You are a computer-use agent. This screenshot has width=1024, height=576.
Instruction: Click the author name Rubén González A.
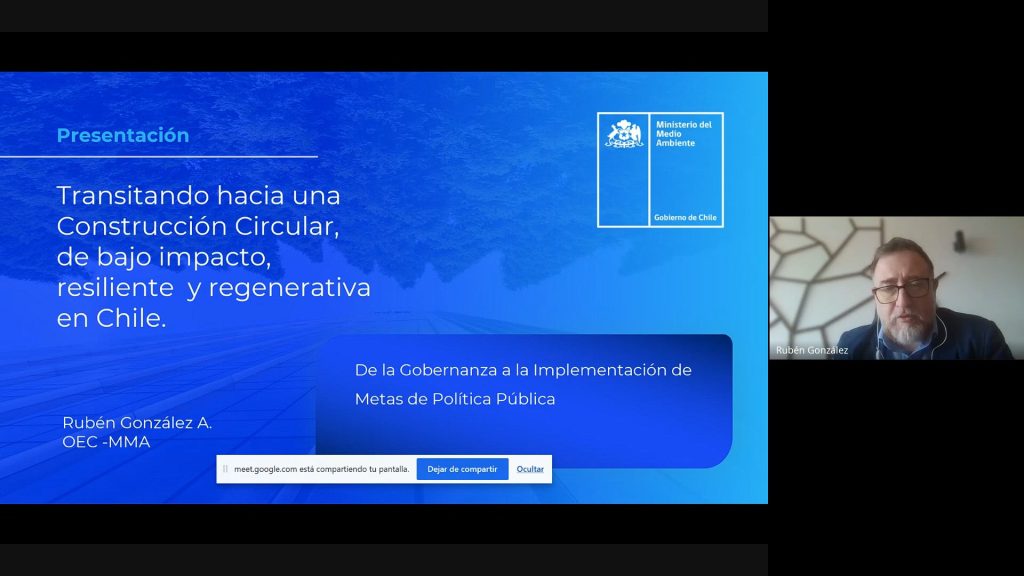137,423
